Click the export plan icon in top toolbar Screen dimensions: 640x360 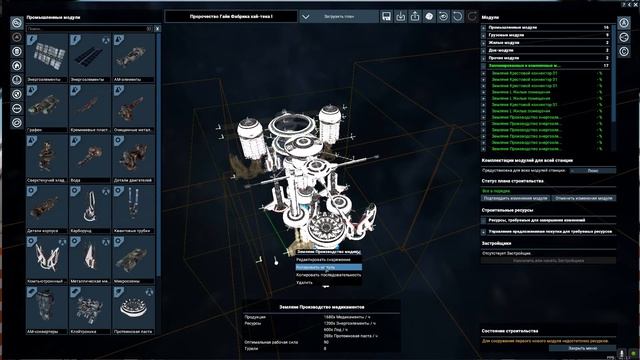415,16
